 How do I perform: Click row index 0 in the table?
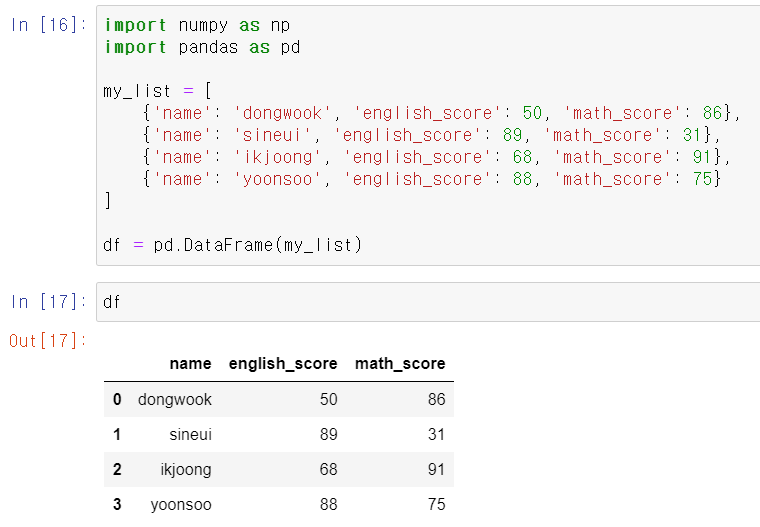(x=117, y=399)
